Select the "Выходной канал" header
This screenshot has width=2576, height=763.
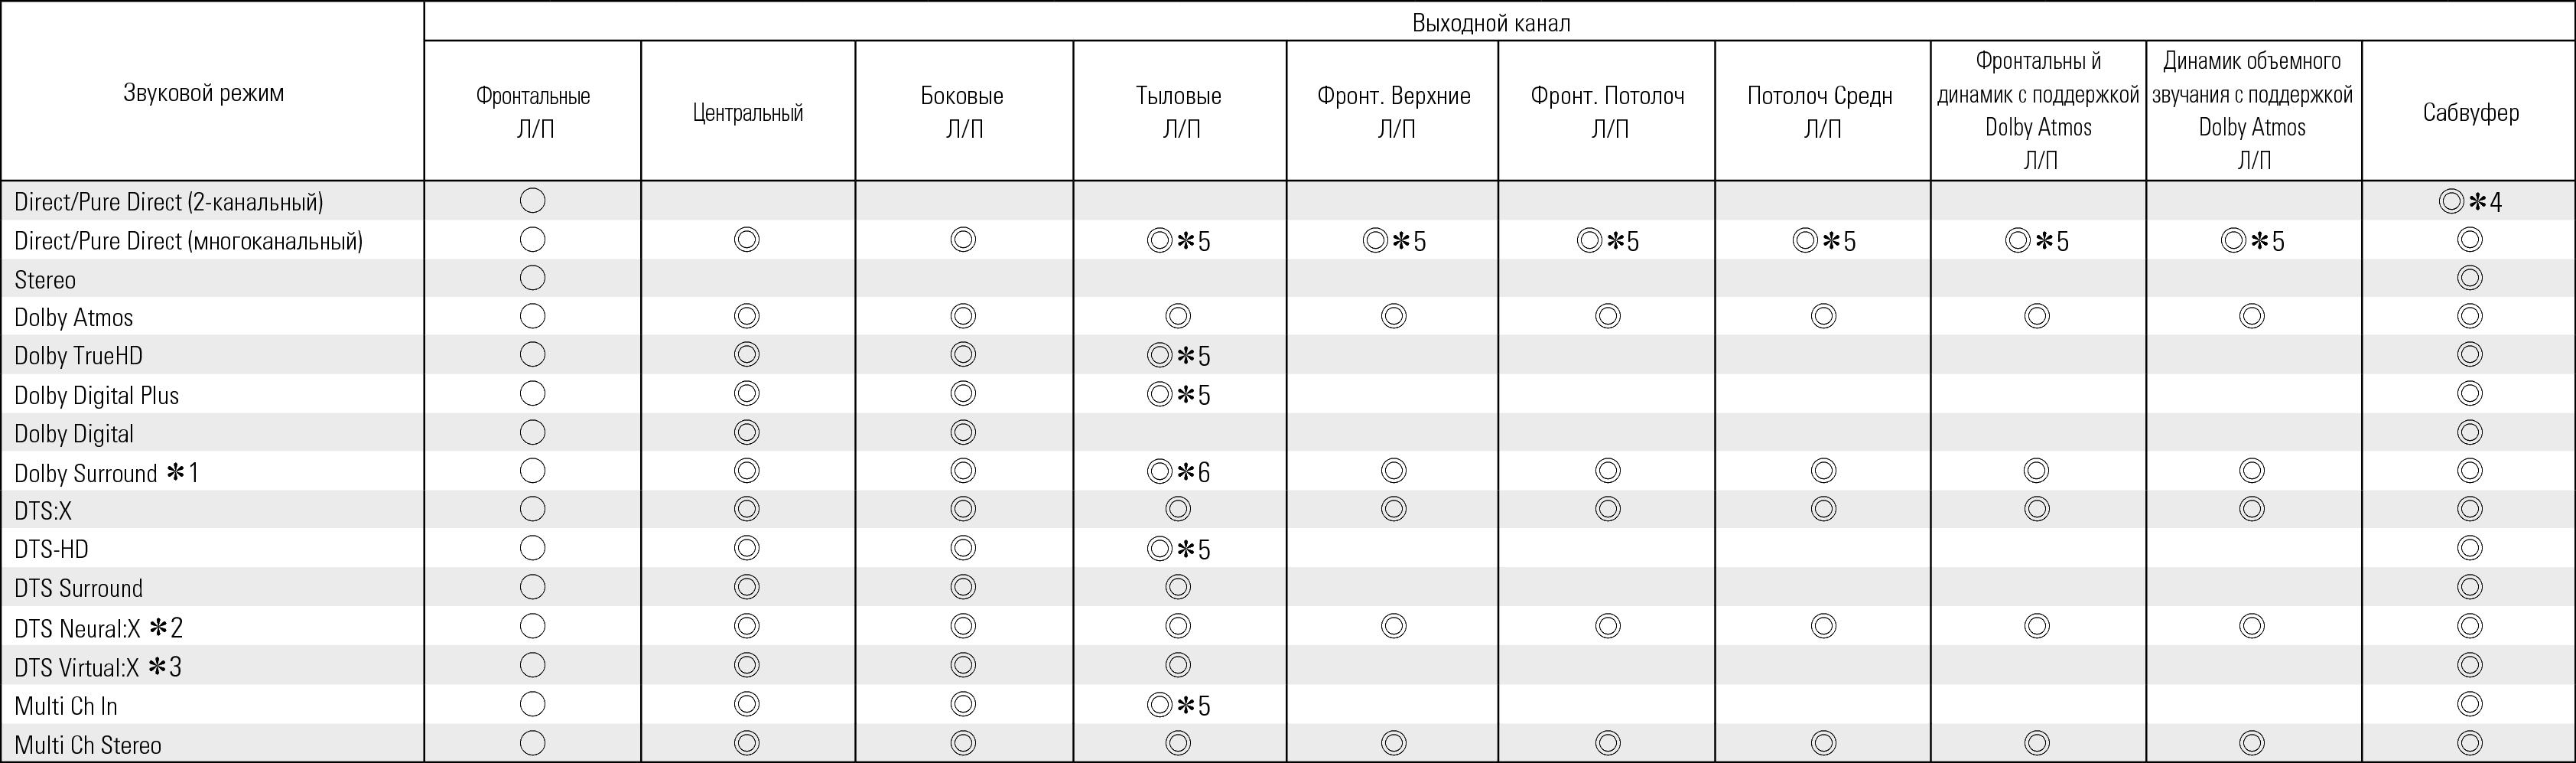[1491, 23]
